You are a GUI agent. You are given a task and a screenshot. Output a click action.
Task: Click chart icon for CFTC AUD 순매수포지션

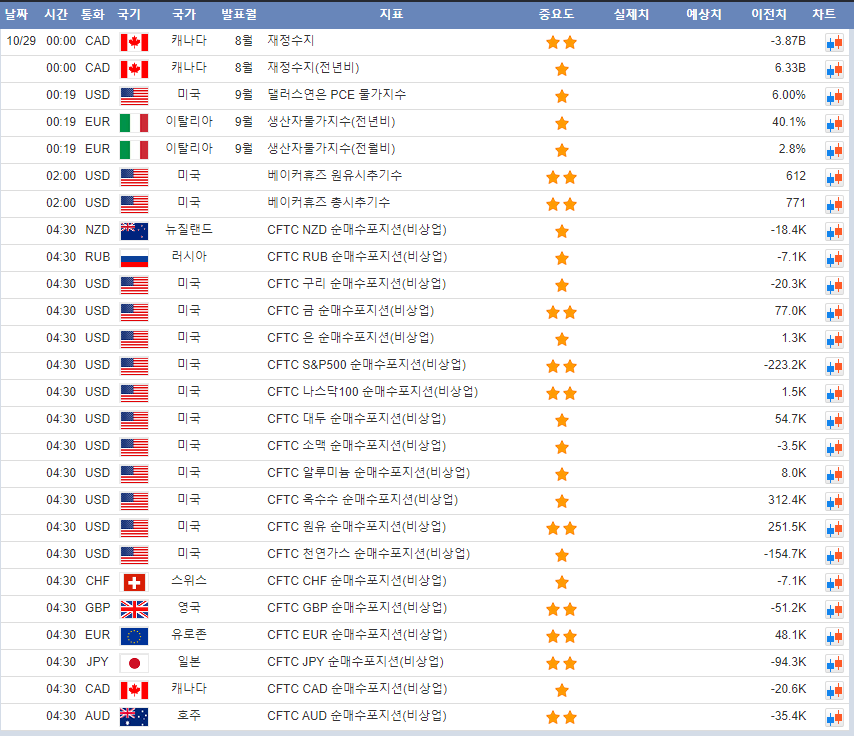[833, 717]
